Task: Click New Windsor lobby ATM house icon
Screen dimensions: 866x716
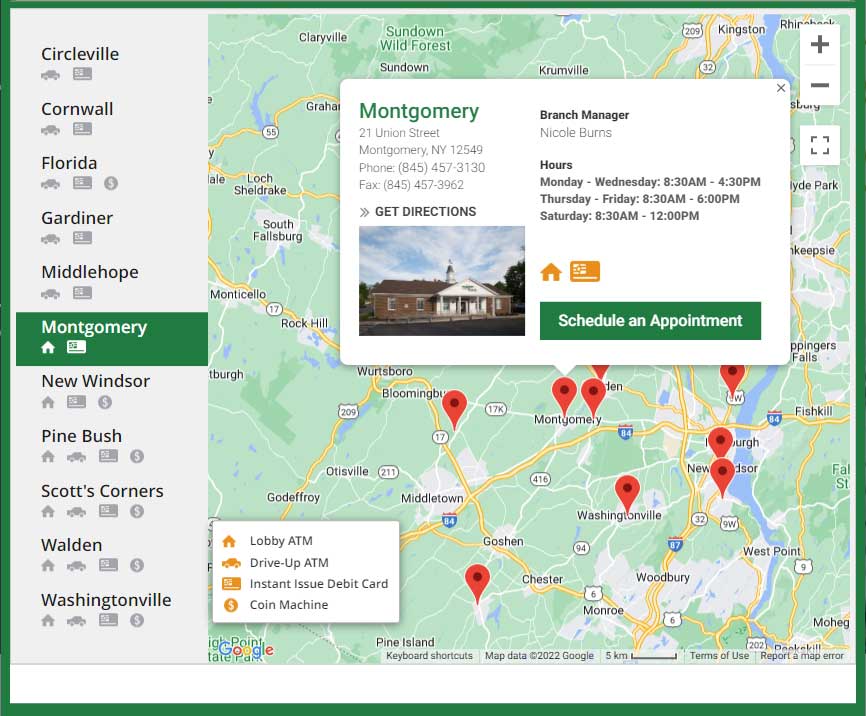Action: (x=48, y=402)
